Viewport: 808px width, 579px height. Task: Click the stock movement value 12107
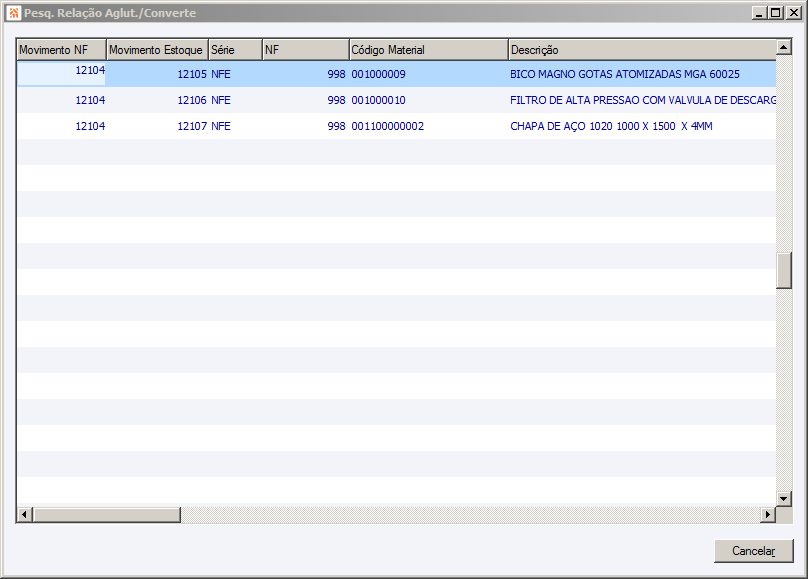[192, 126]
